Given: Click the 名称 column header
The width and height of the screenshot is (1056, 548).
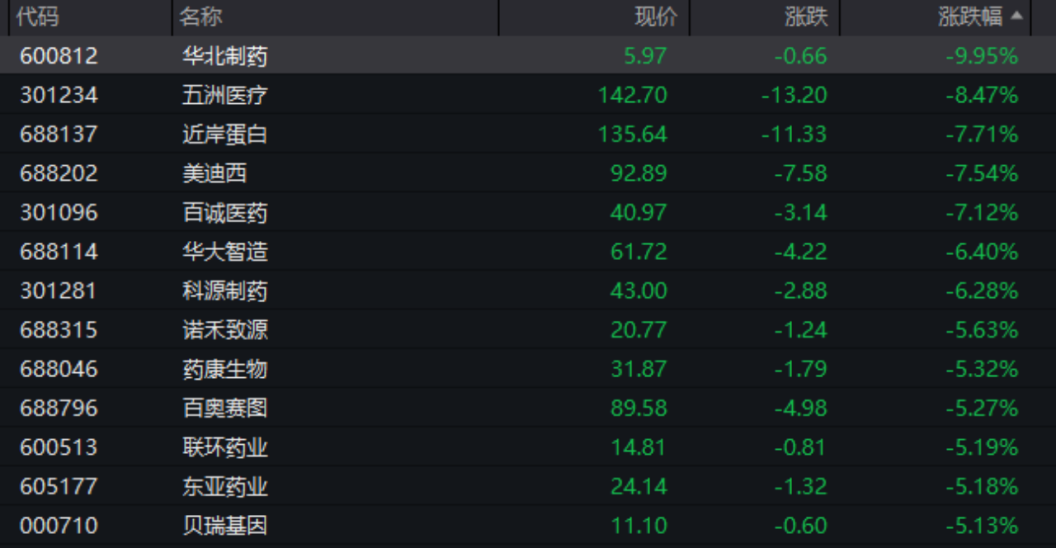Looking at the screenshot, I should tap(201, 17).
